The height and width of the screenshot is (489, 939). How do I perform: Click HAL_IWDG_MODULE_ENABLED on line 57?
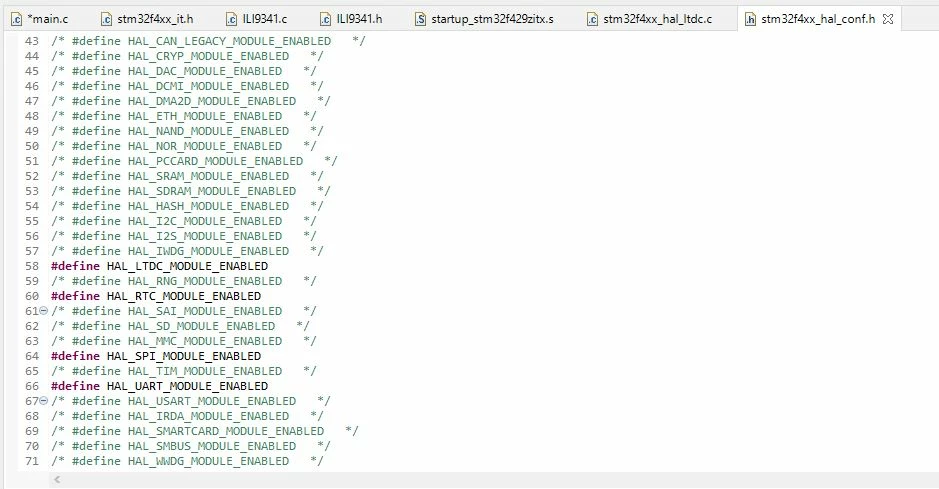[208, 251]
